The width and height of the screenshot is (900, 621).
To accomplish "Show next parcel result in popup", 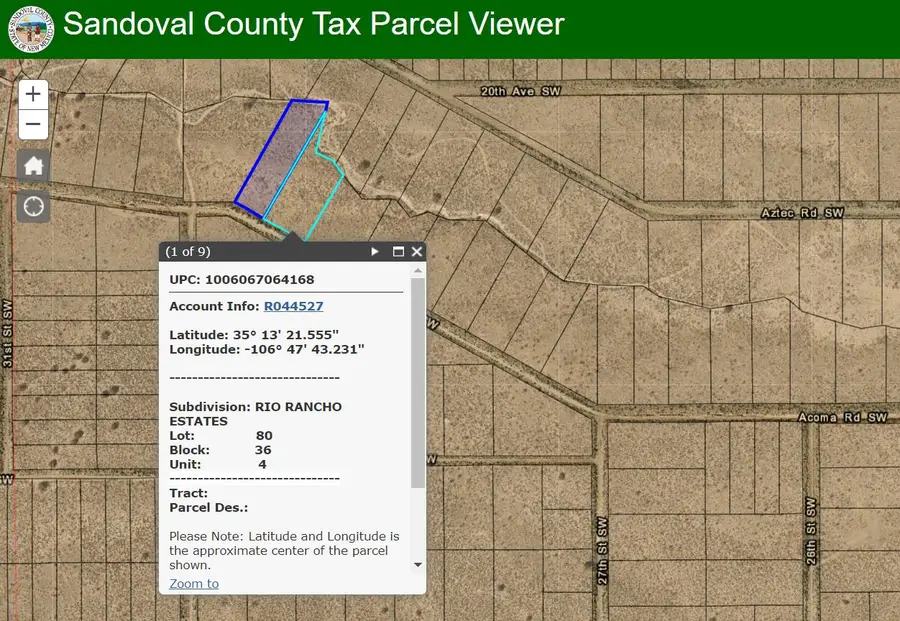I will tap(375, 251).
